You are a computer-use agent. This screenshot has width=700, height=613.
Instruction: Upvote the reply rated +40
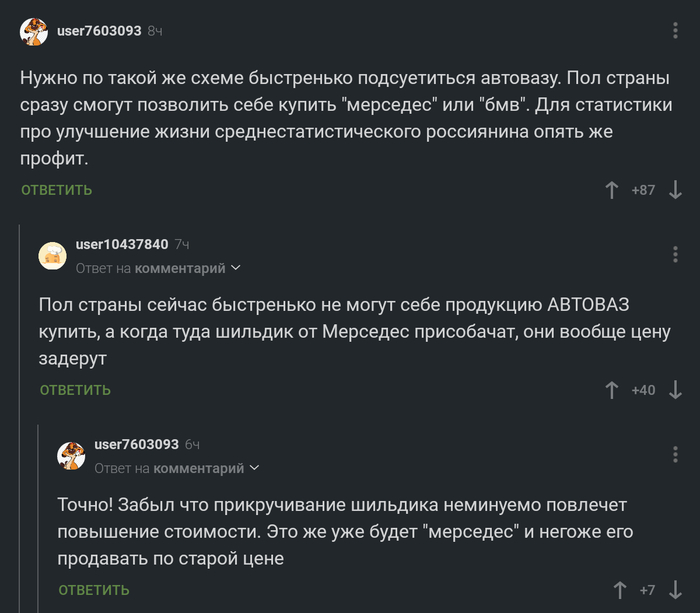coord(612,390)
